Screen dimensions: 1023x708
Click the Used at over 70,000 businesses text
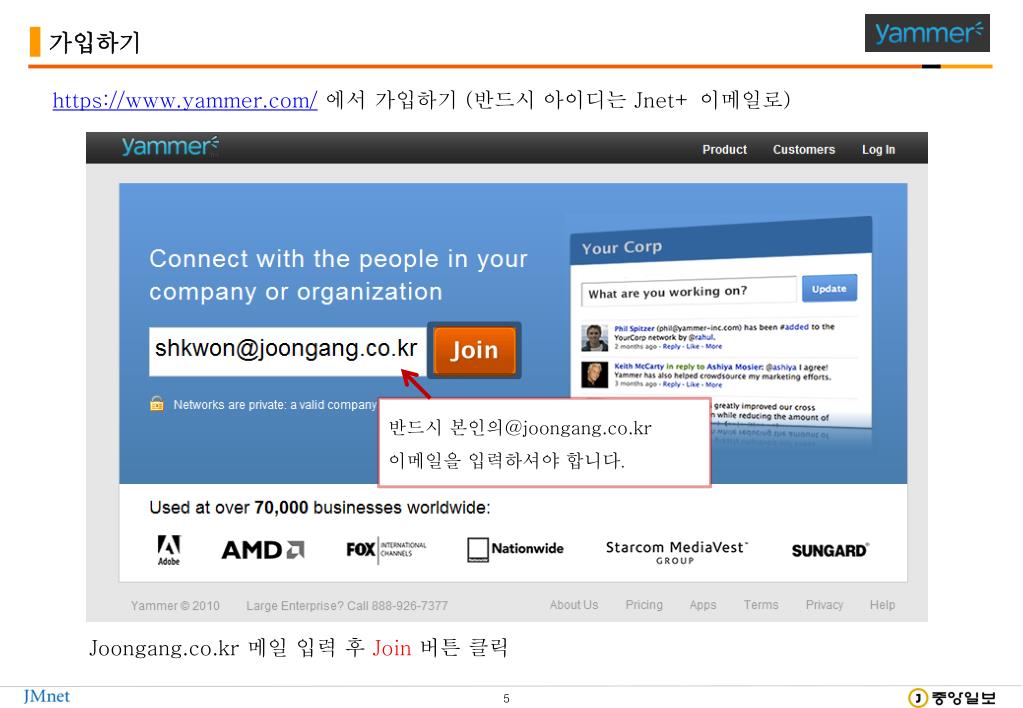(320, 508)
